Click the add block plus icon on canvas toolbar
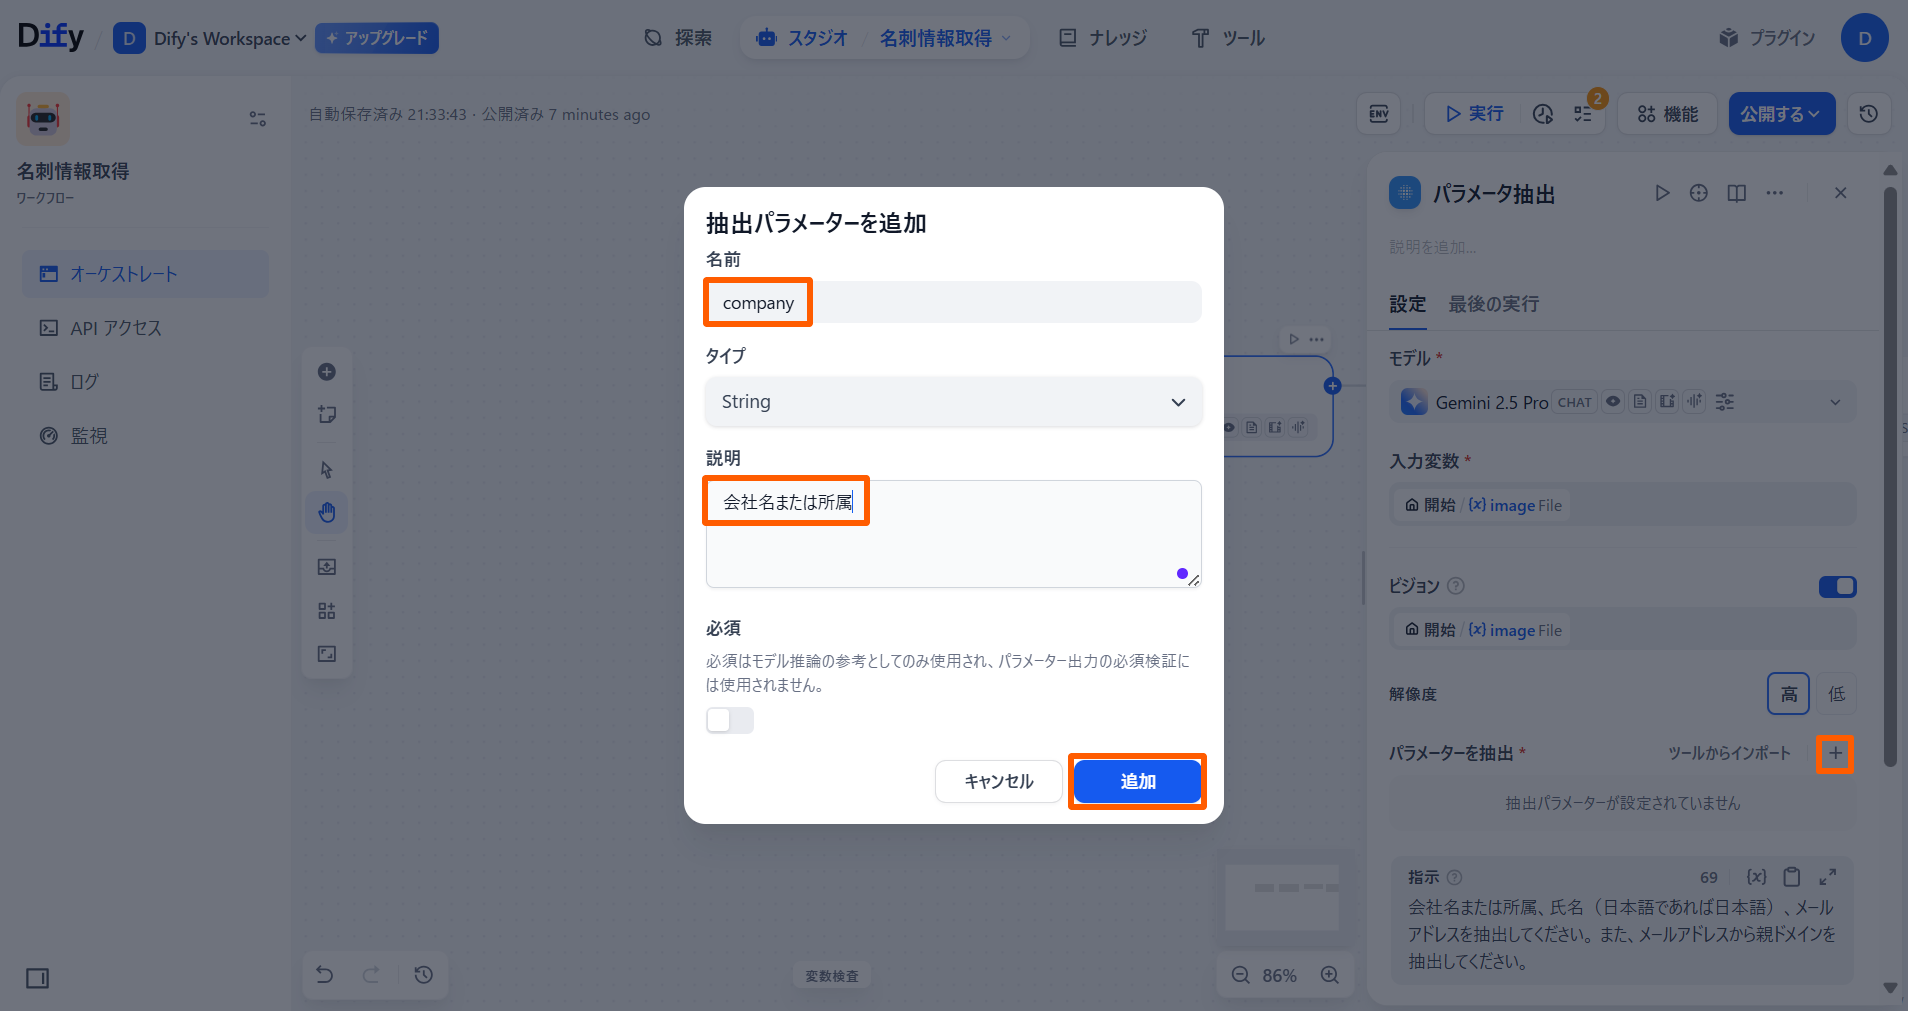The width and height of the screenshot is (1908, 1011). (x=327, y=371)
